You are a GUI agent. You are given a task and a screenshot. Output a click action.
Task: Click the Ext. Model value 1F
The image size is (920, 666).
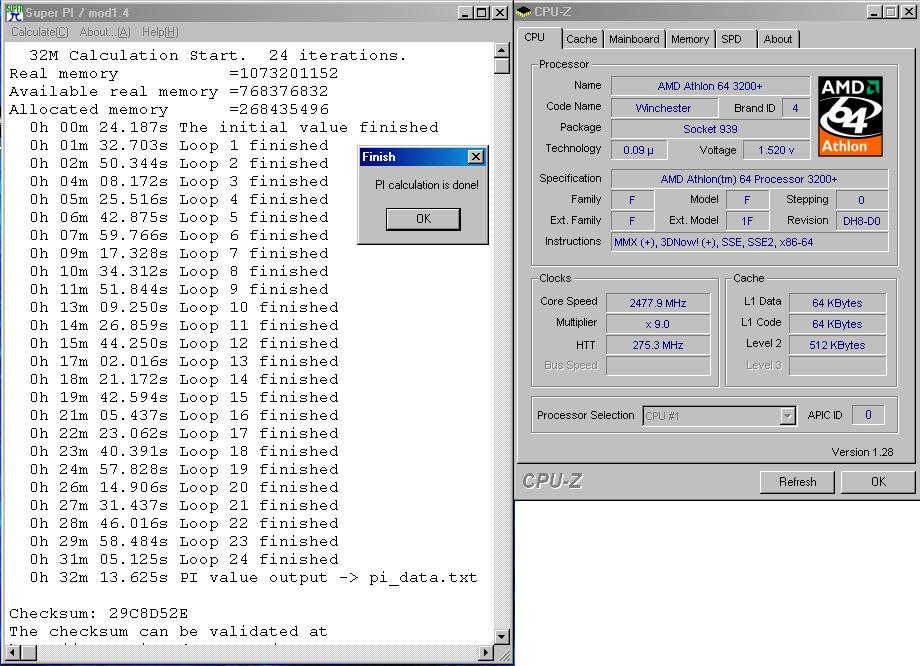tap(747, 221)
